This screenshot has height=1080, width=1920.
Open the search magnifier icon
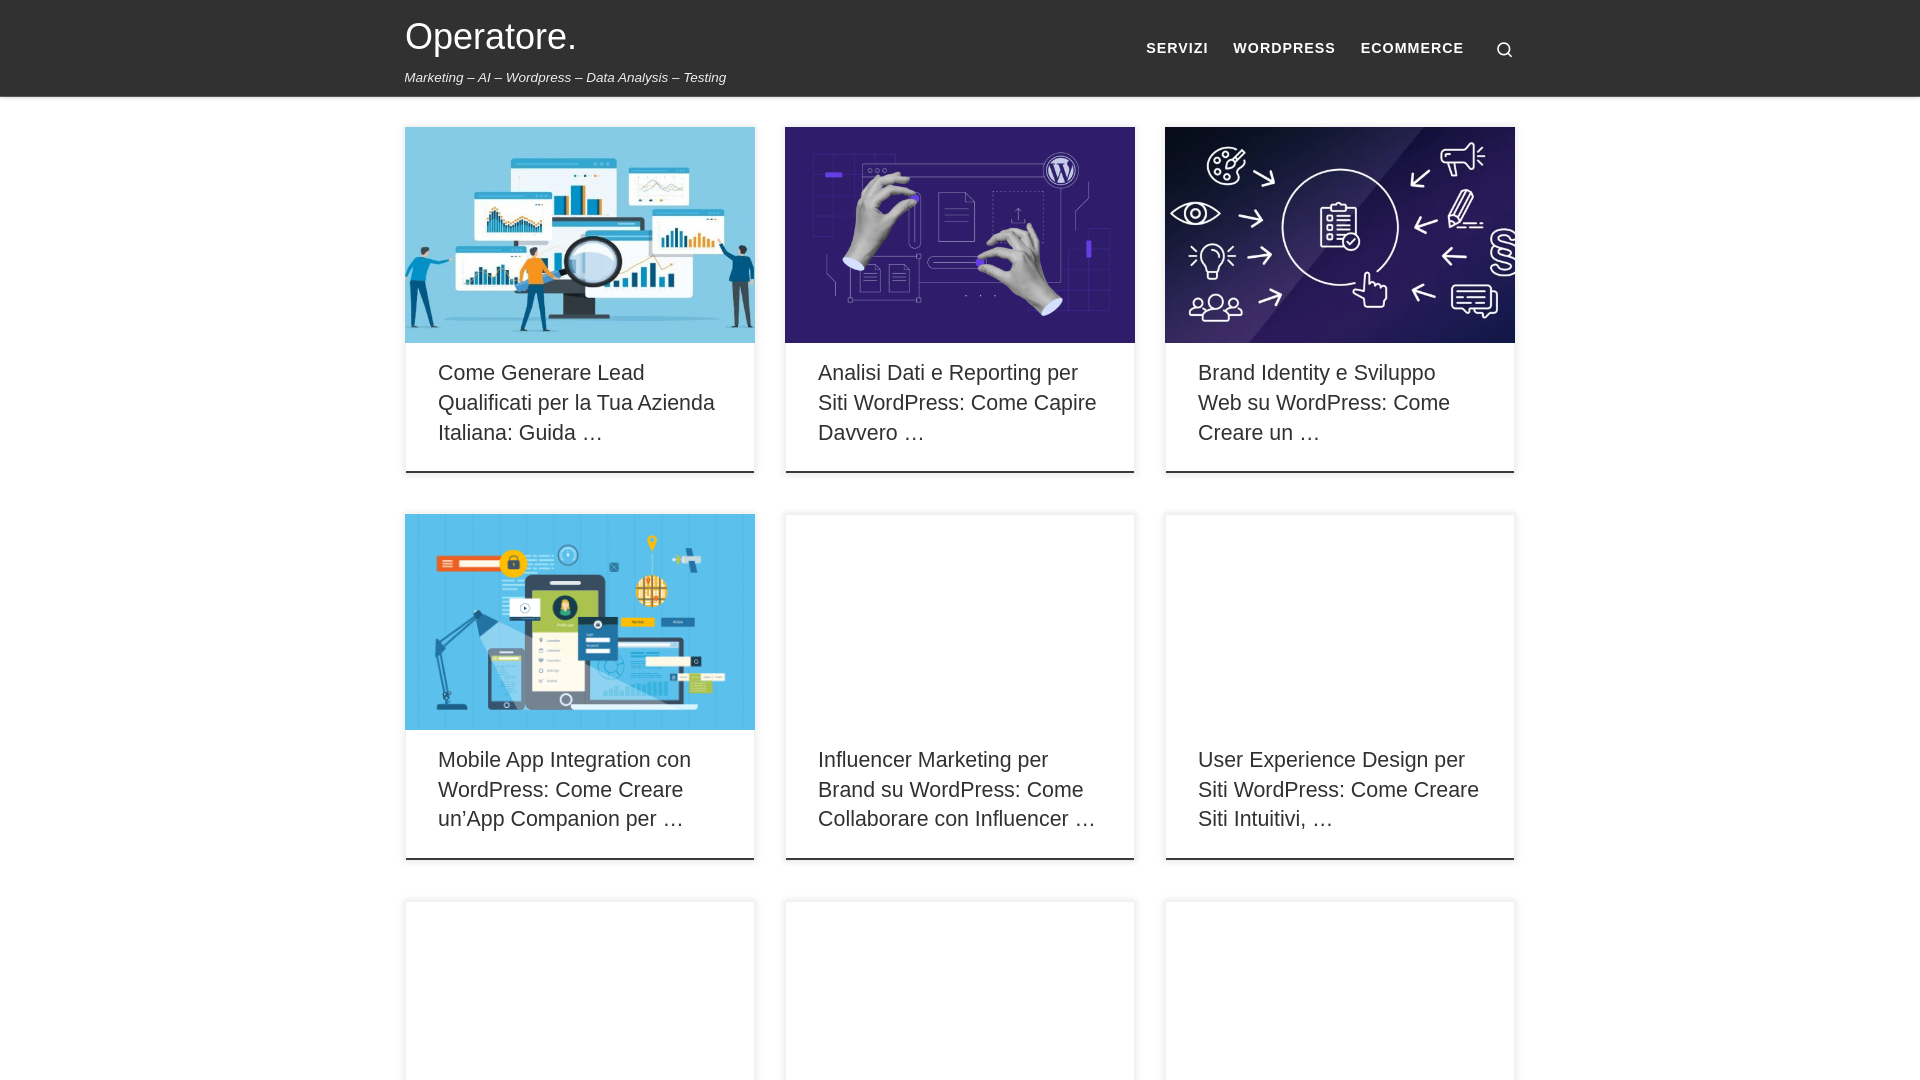pyautogui.click(x=1504, y=50)
